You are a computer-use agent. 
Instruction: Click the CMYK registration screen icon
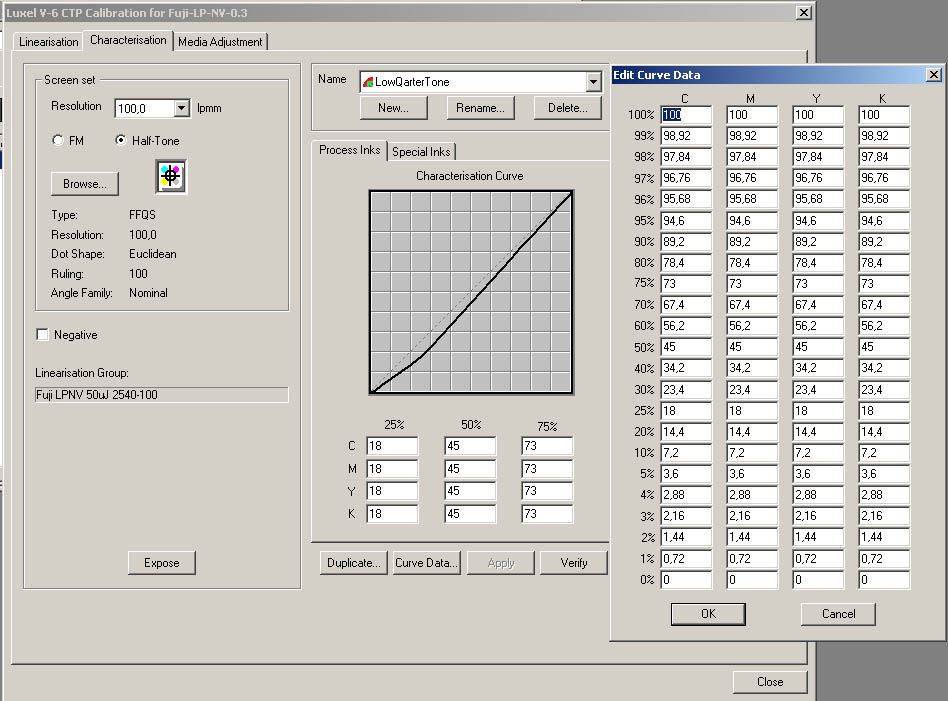point(171,177)
